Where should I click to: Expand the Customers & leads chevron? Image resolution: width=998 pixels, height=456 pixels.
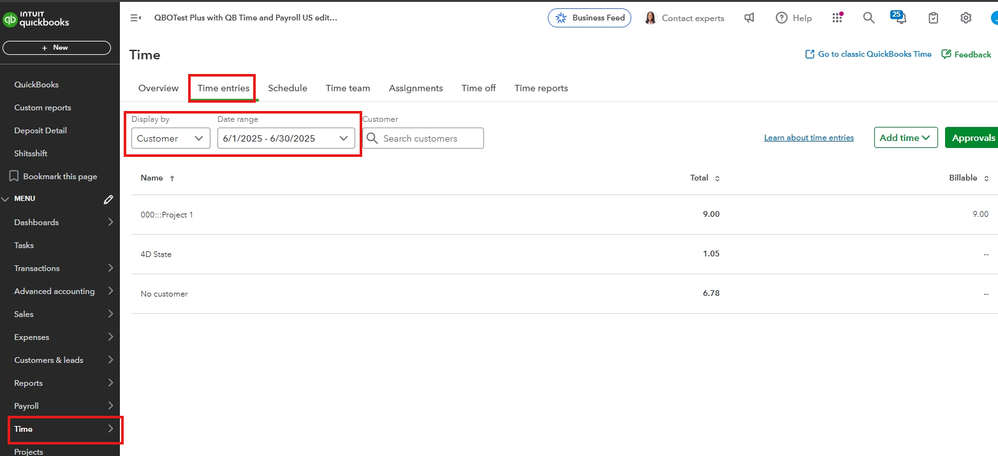point(111,360)
